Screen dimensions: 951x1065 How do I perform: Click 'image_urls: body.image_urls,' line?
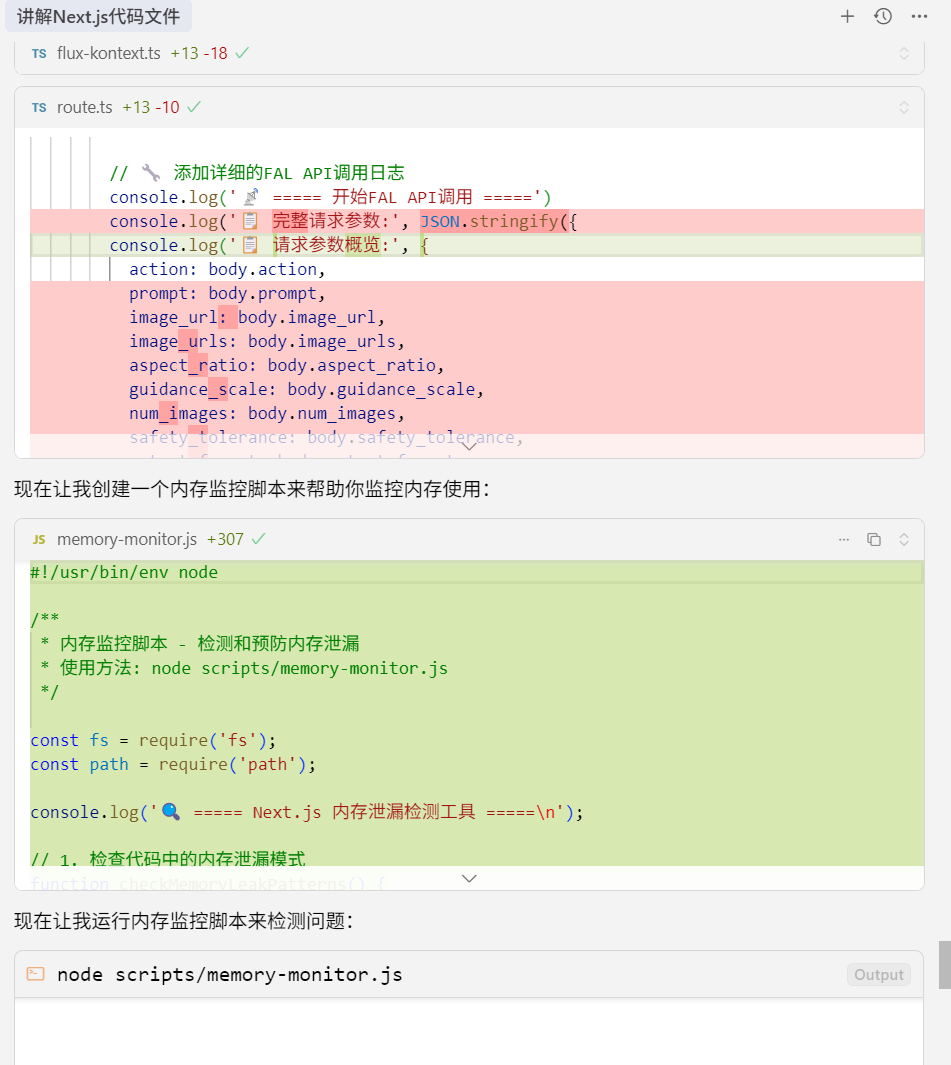click(267, 342)
